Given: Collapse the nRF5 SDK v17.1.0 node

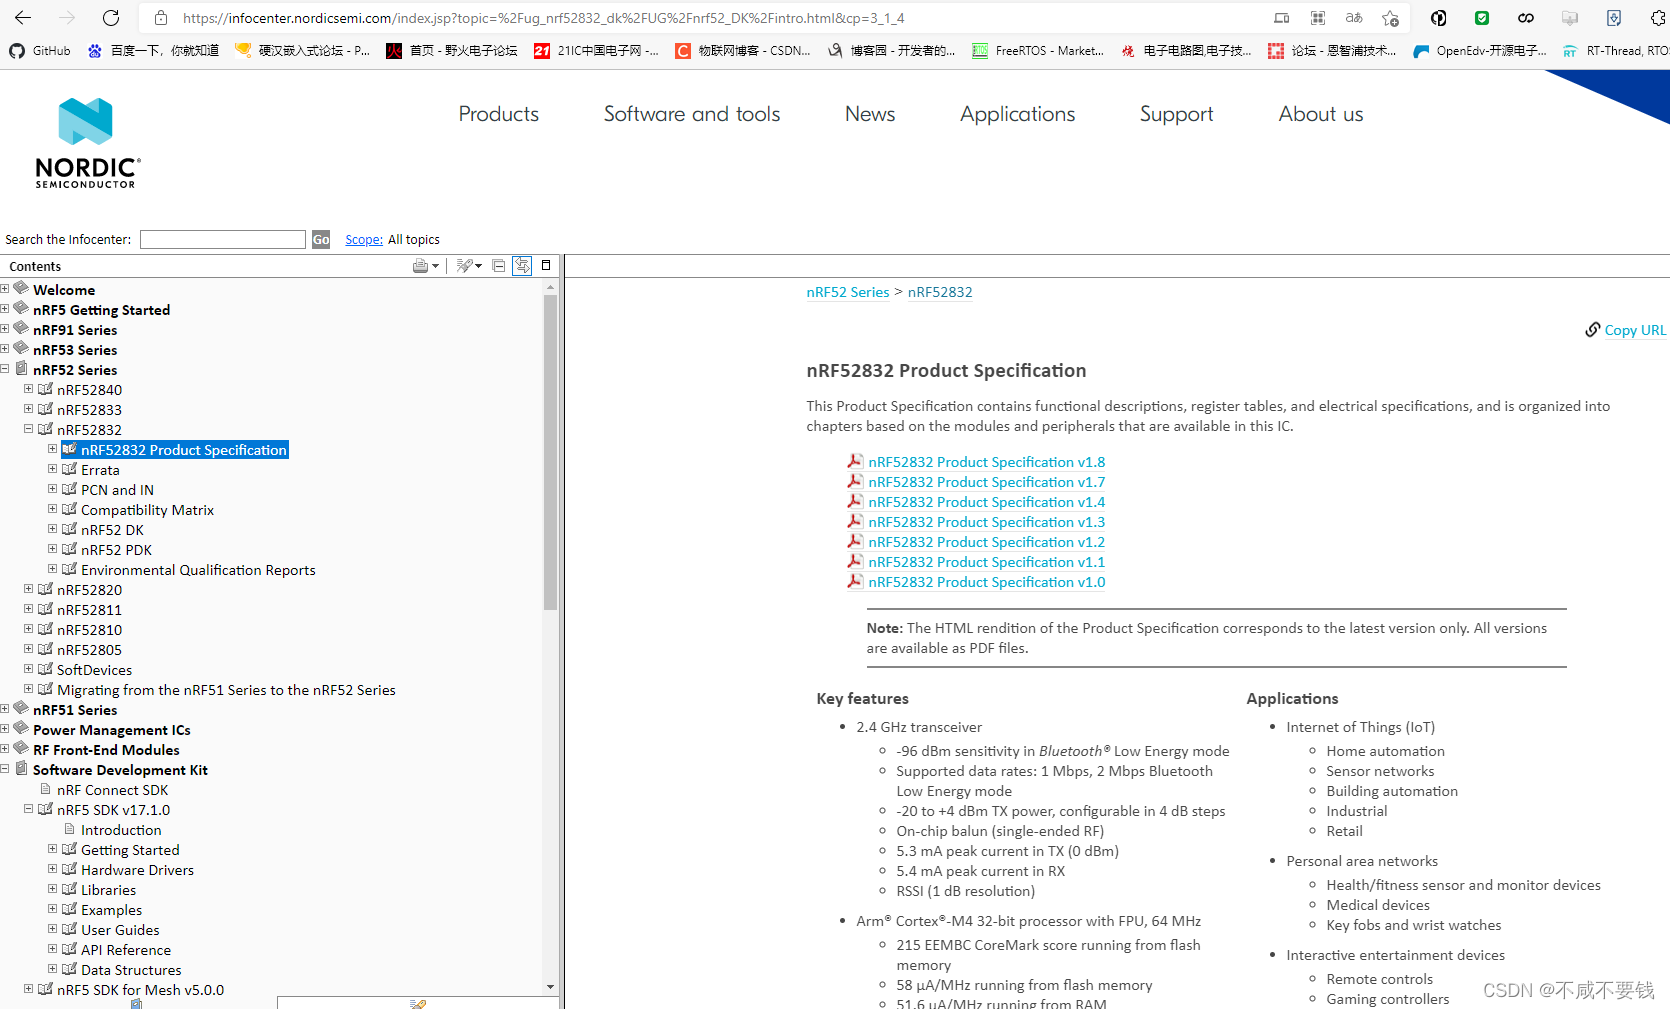Looking at the screenshot, I should point(29,809).
